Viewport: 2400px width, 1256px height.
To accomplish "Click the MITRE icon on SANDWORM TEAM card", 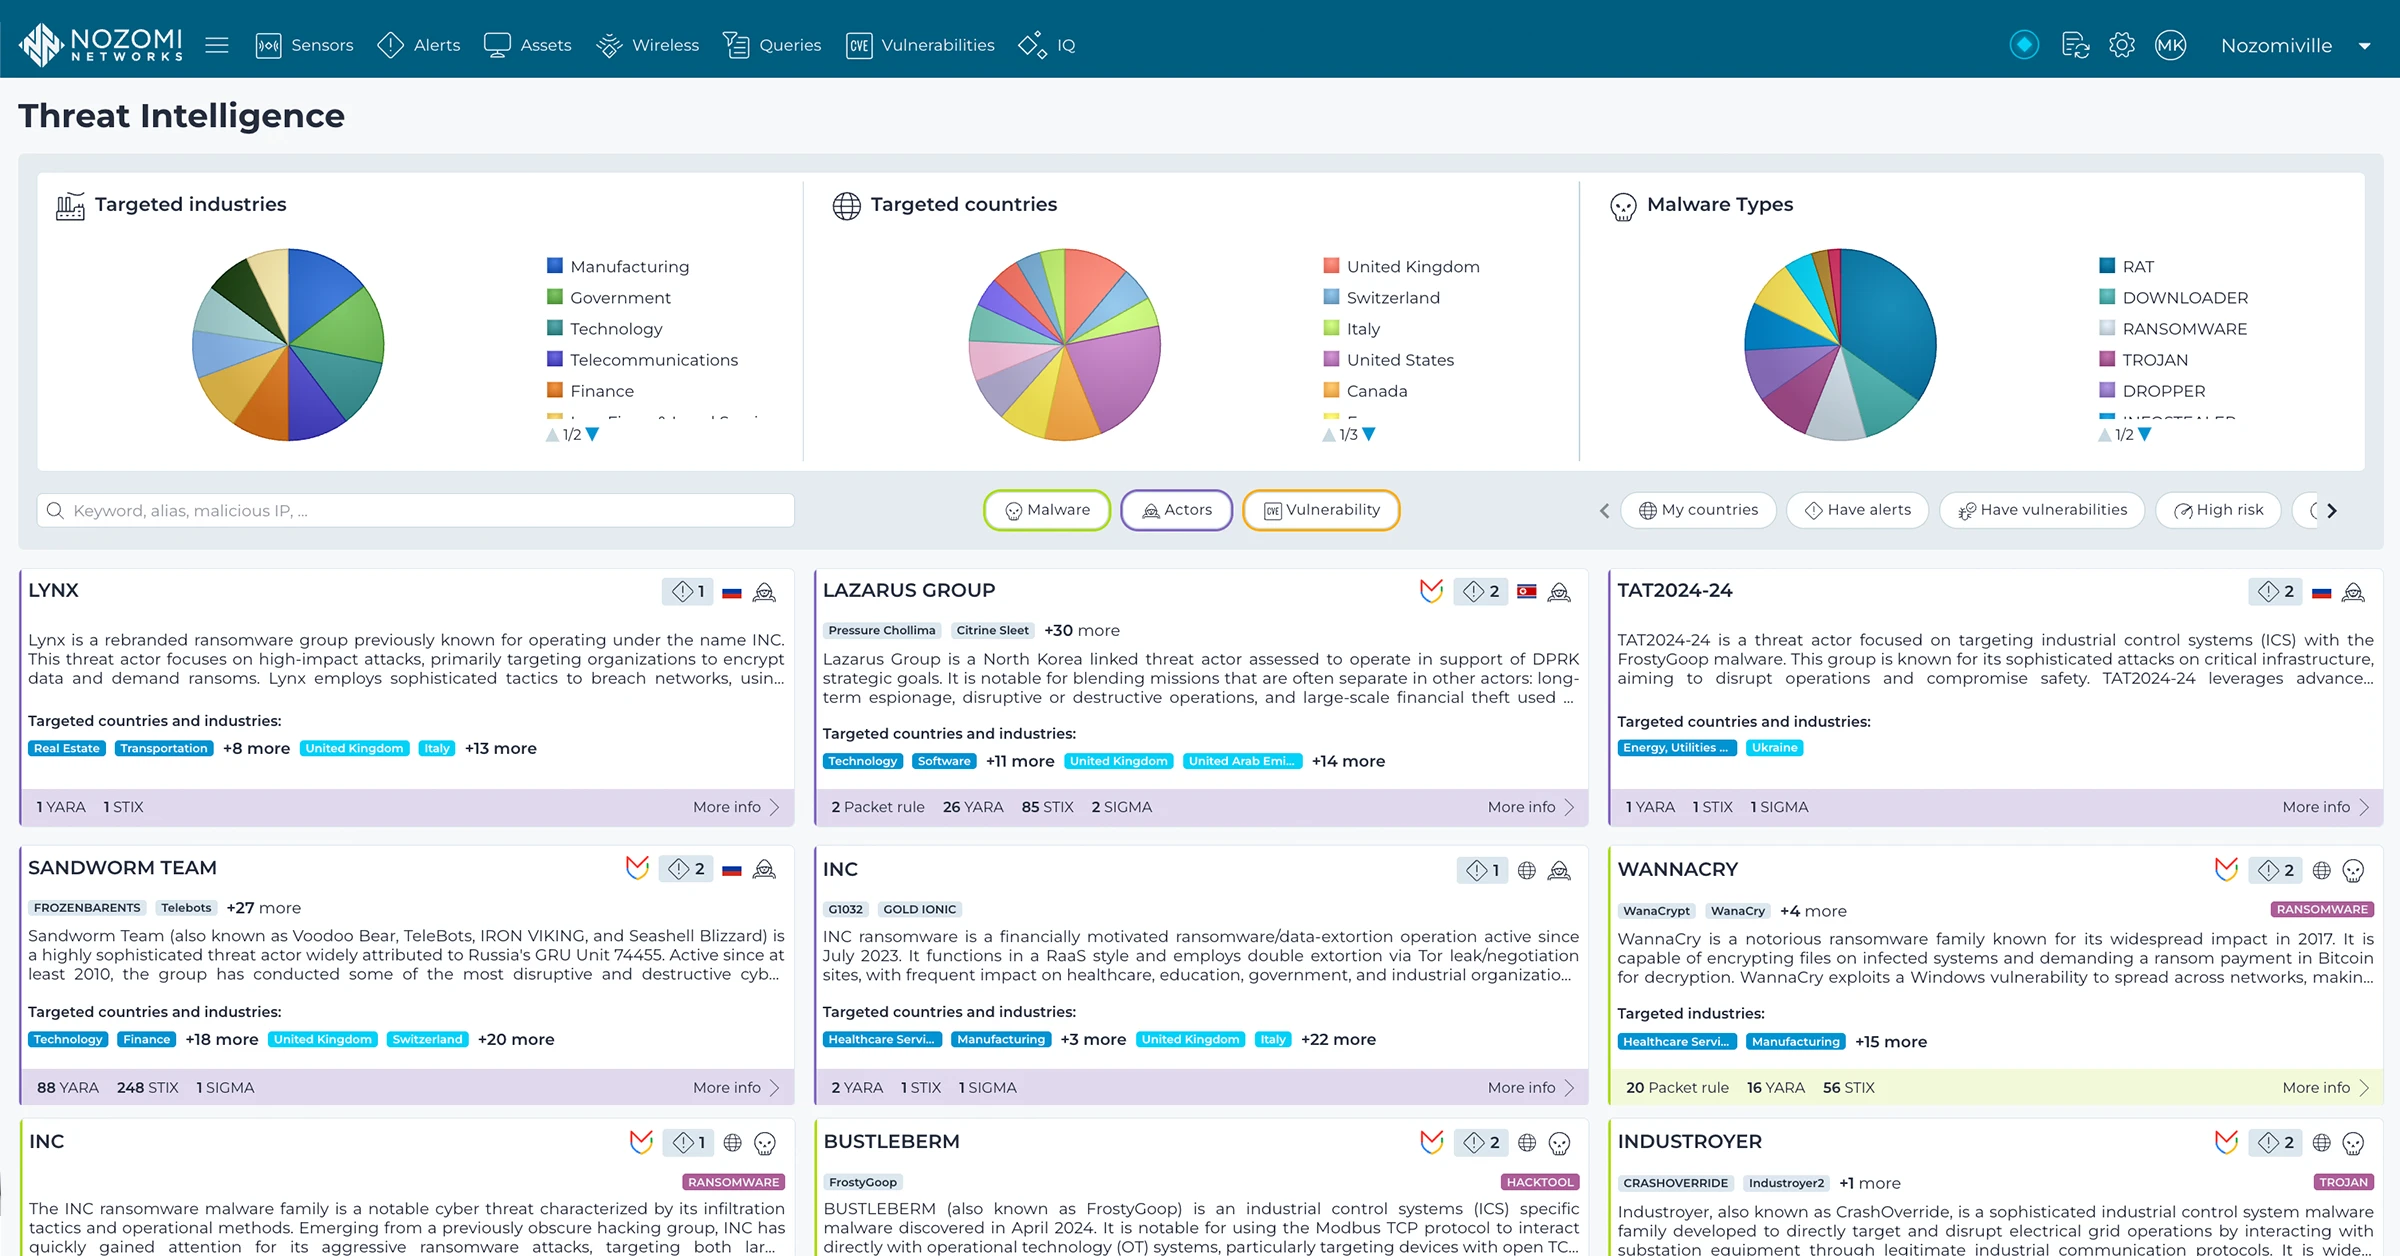I will click(x=637, y=868).
